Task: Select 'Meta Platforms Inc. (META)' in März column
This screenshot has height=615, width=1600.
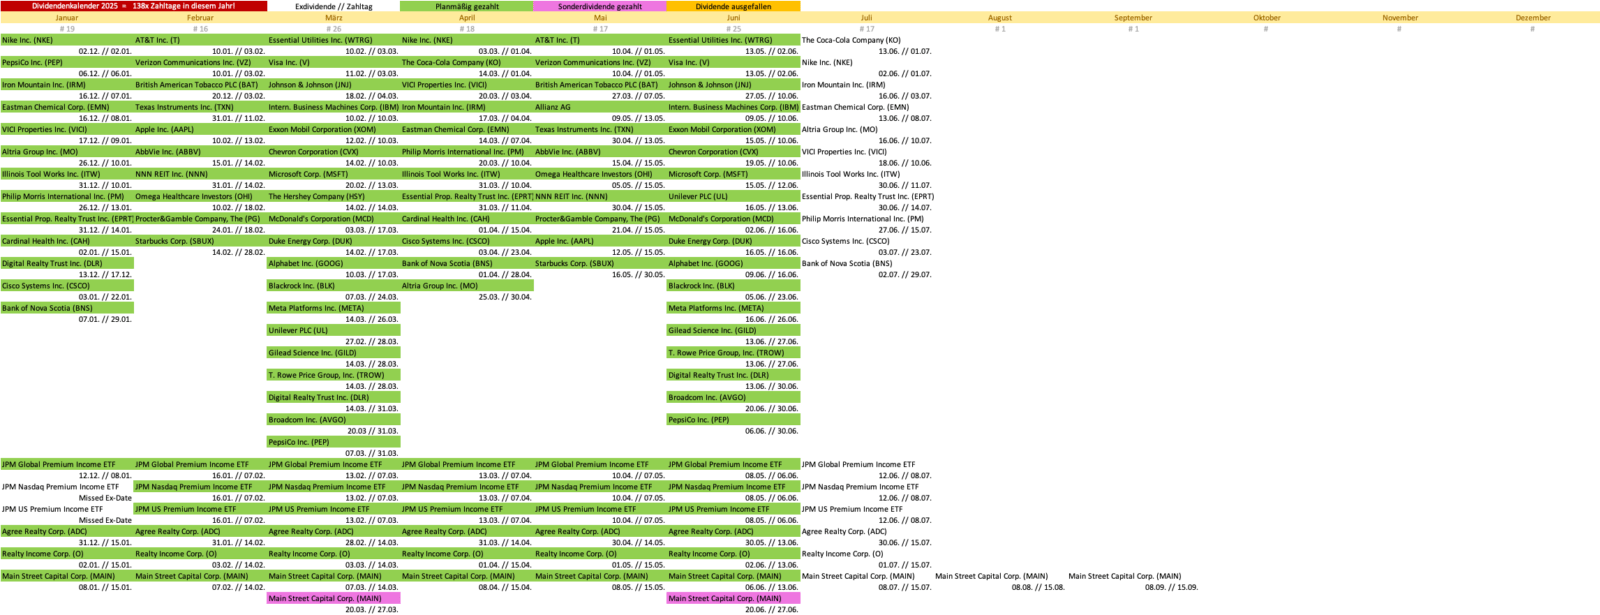Action: 333,308
